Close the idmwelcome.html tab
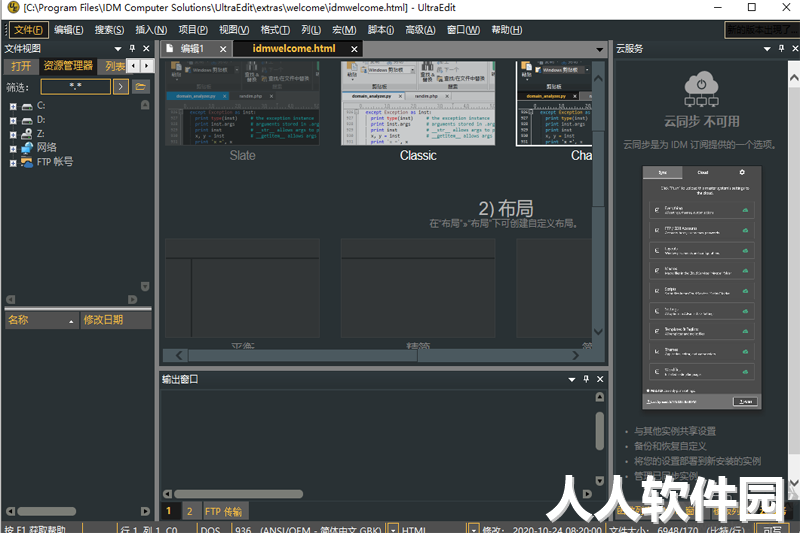 pyautogui.click(x=354, y=49)
